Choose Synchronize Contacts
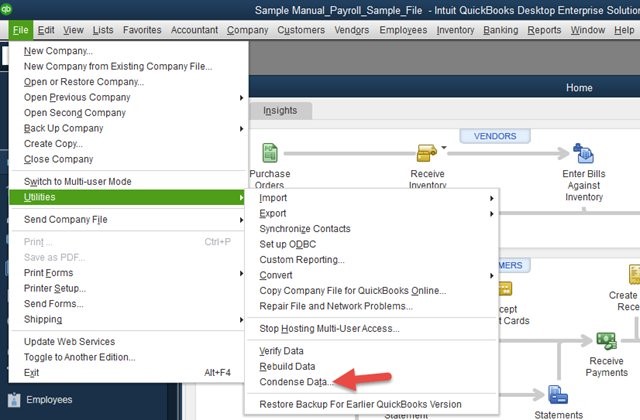The height and width of the screenshot is (420, 640). point(305,229)
